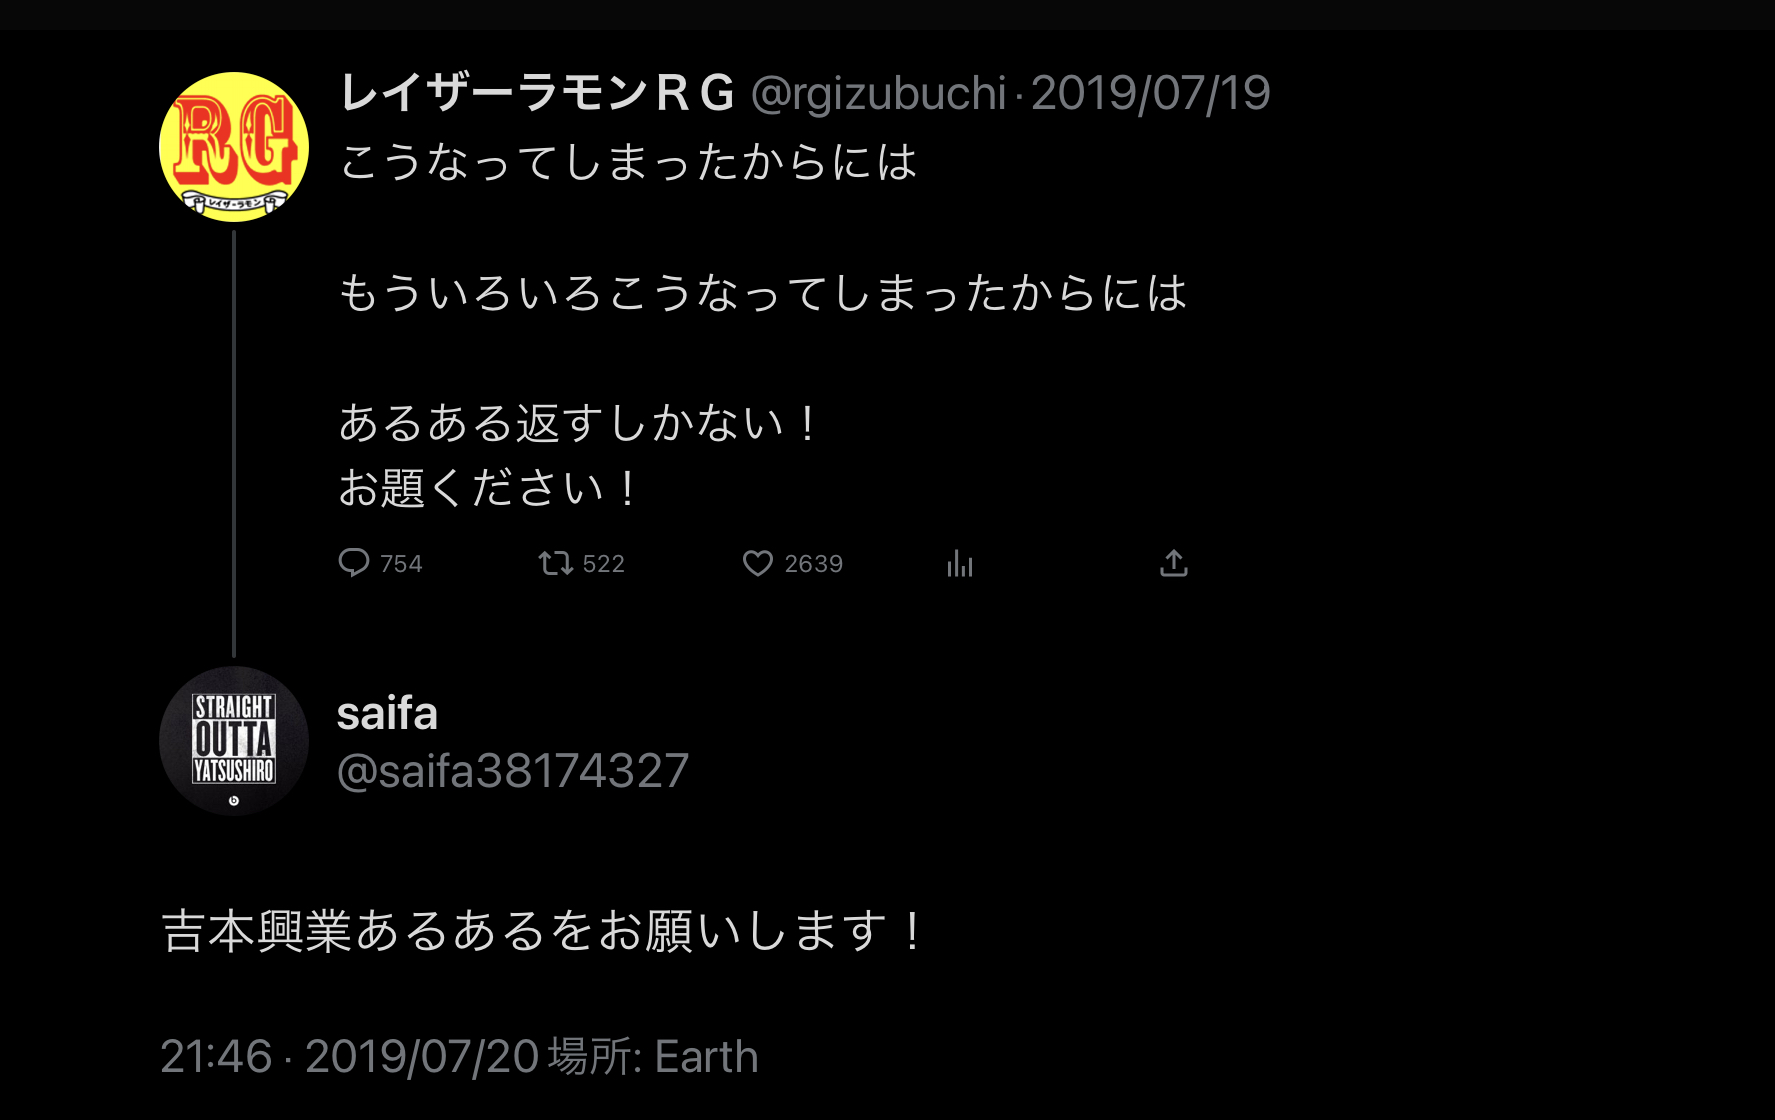Retweet the レイザーラモンRG post
Image resolution: width=1775 pixels, height=1120 pixels.
point(555,563)
